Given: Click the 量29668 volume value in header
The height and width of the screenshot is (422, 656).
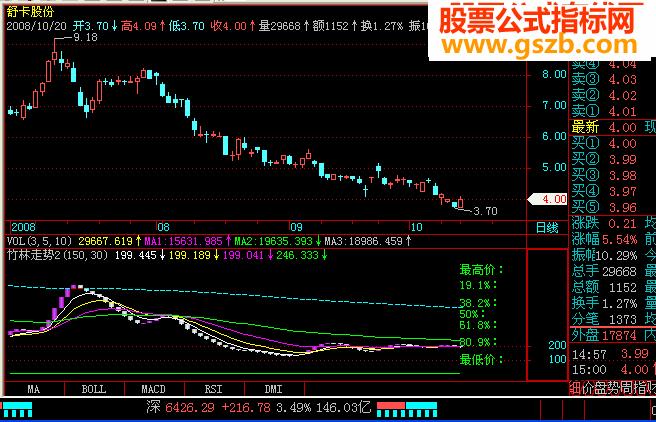Looking at the screenshot, I should pos(279,26).
